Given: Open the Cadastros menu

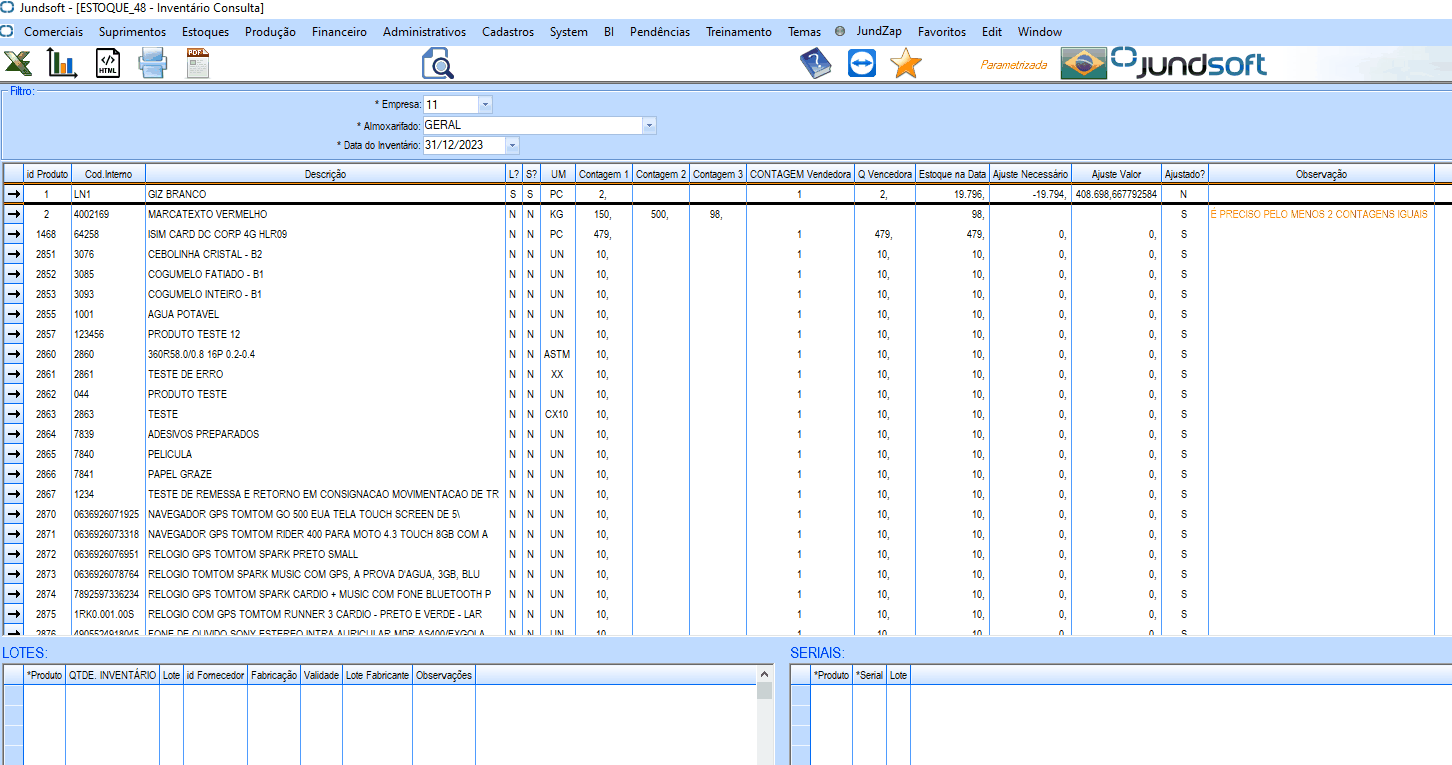Looking at the screenshot, I should (x=508, y=31).
